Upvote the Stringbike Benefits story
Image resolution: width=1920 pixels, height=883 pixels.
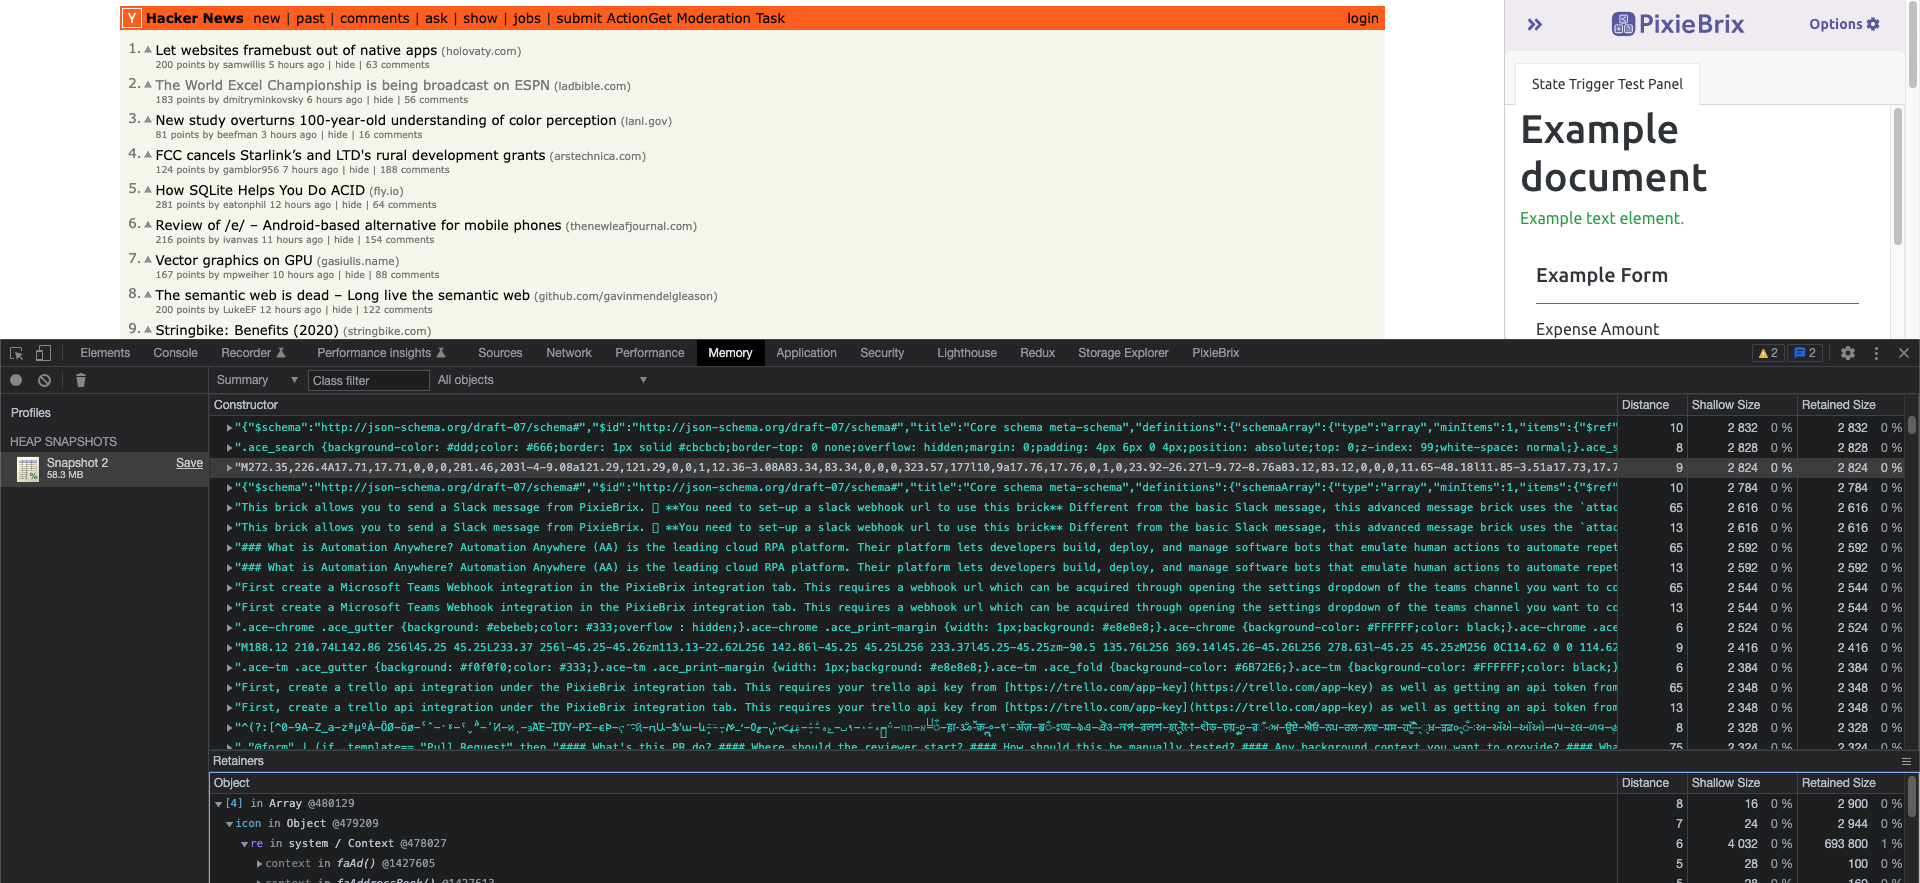coord(148,329)
